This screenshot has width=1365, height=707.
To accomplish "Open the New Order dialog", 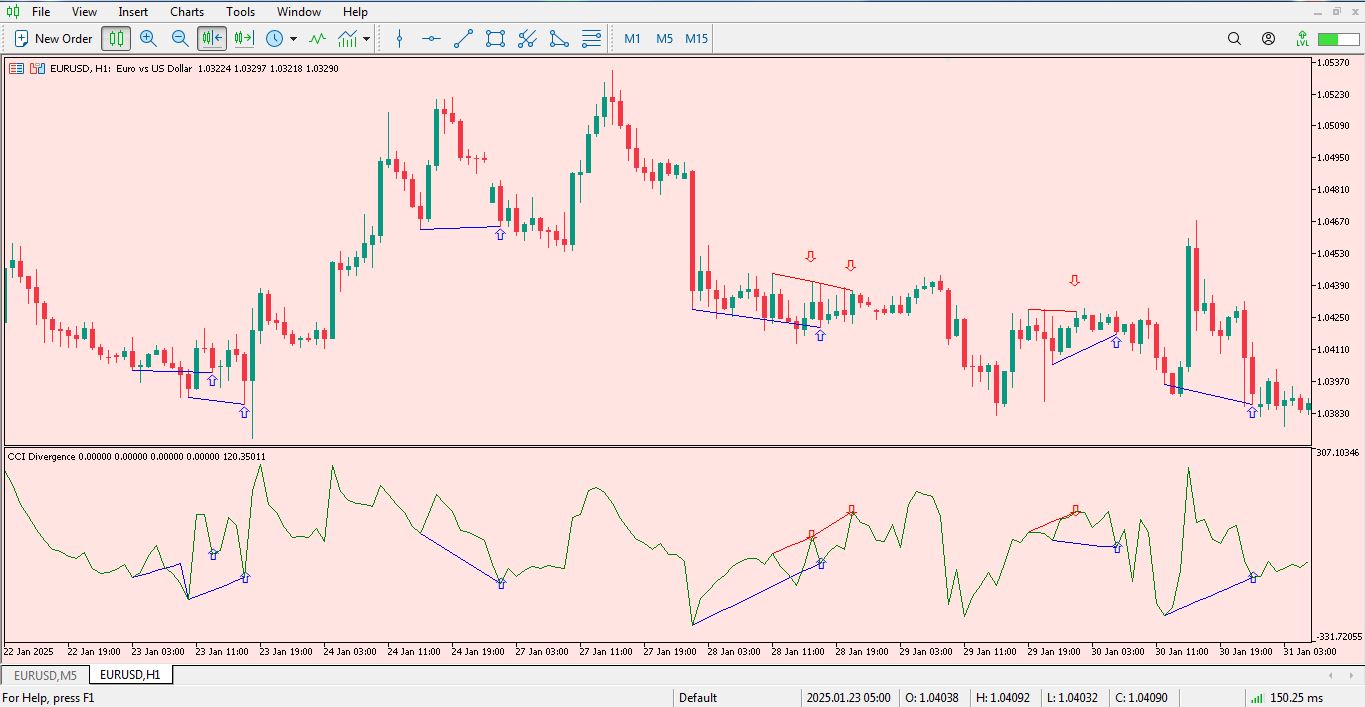I will [53, 39].
